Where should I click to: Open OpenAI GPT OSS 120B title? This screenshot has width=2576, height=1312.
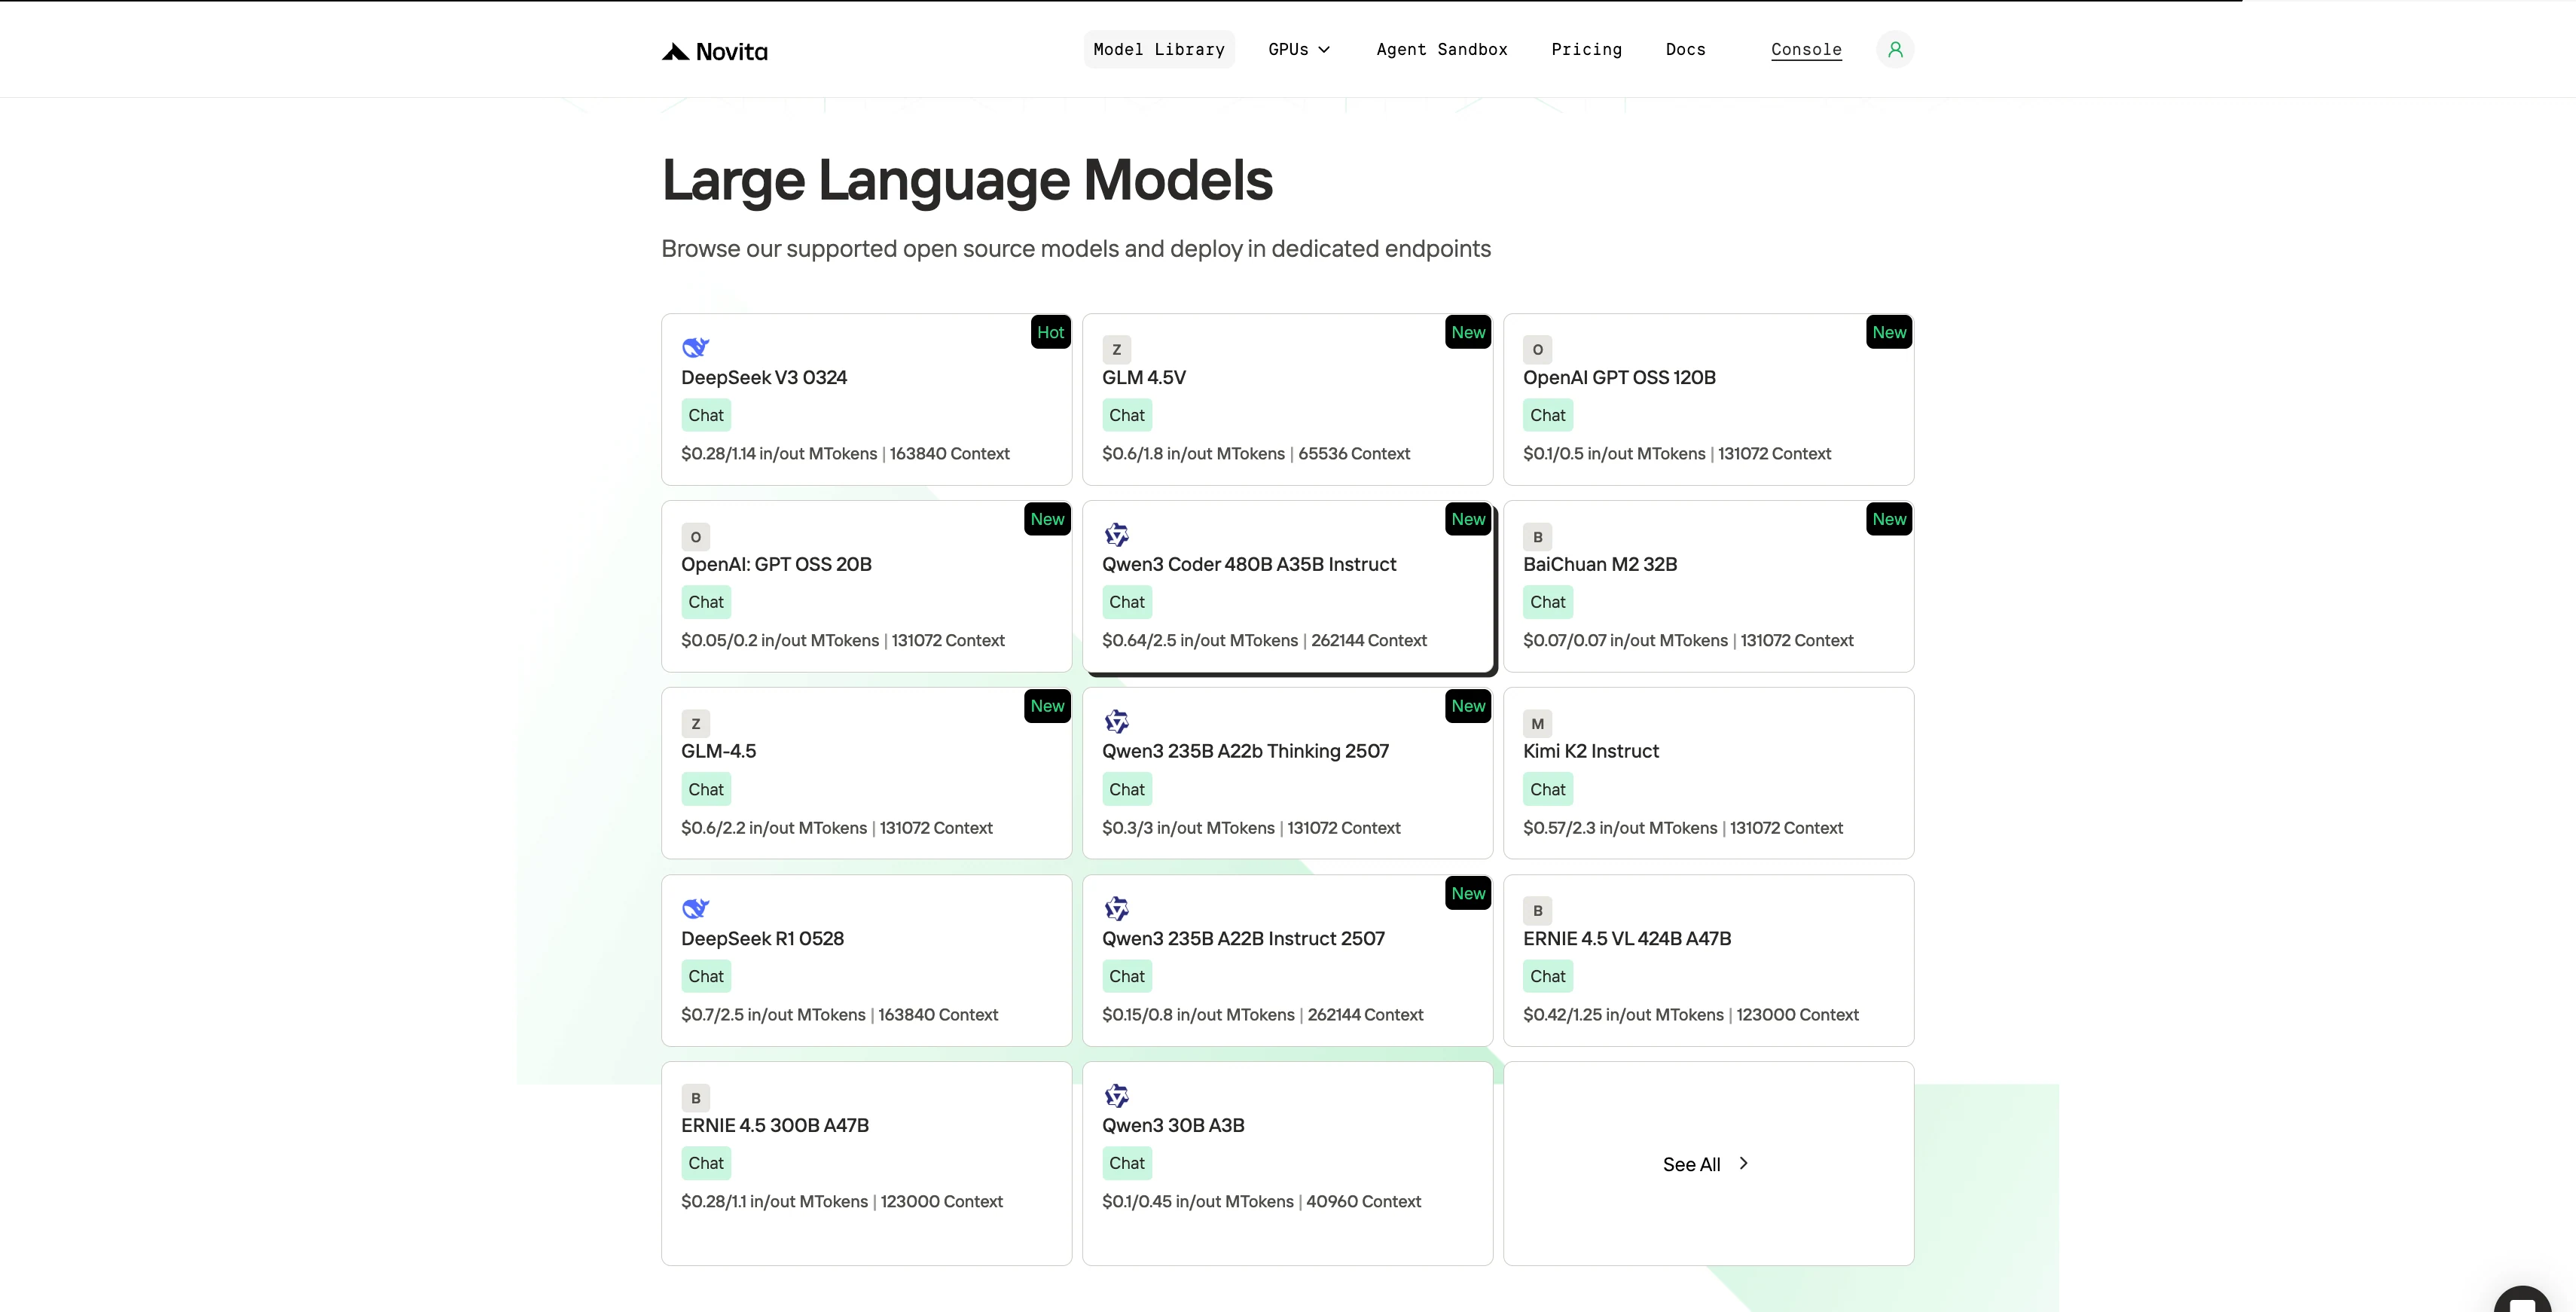coord(1619,378)
